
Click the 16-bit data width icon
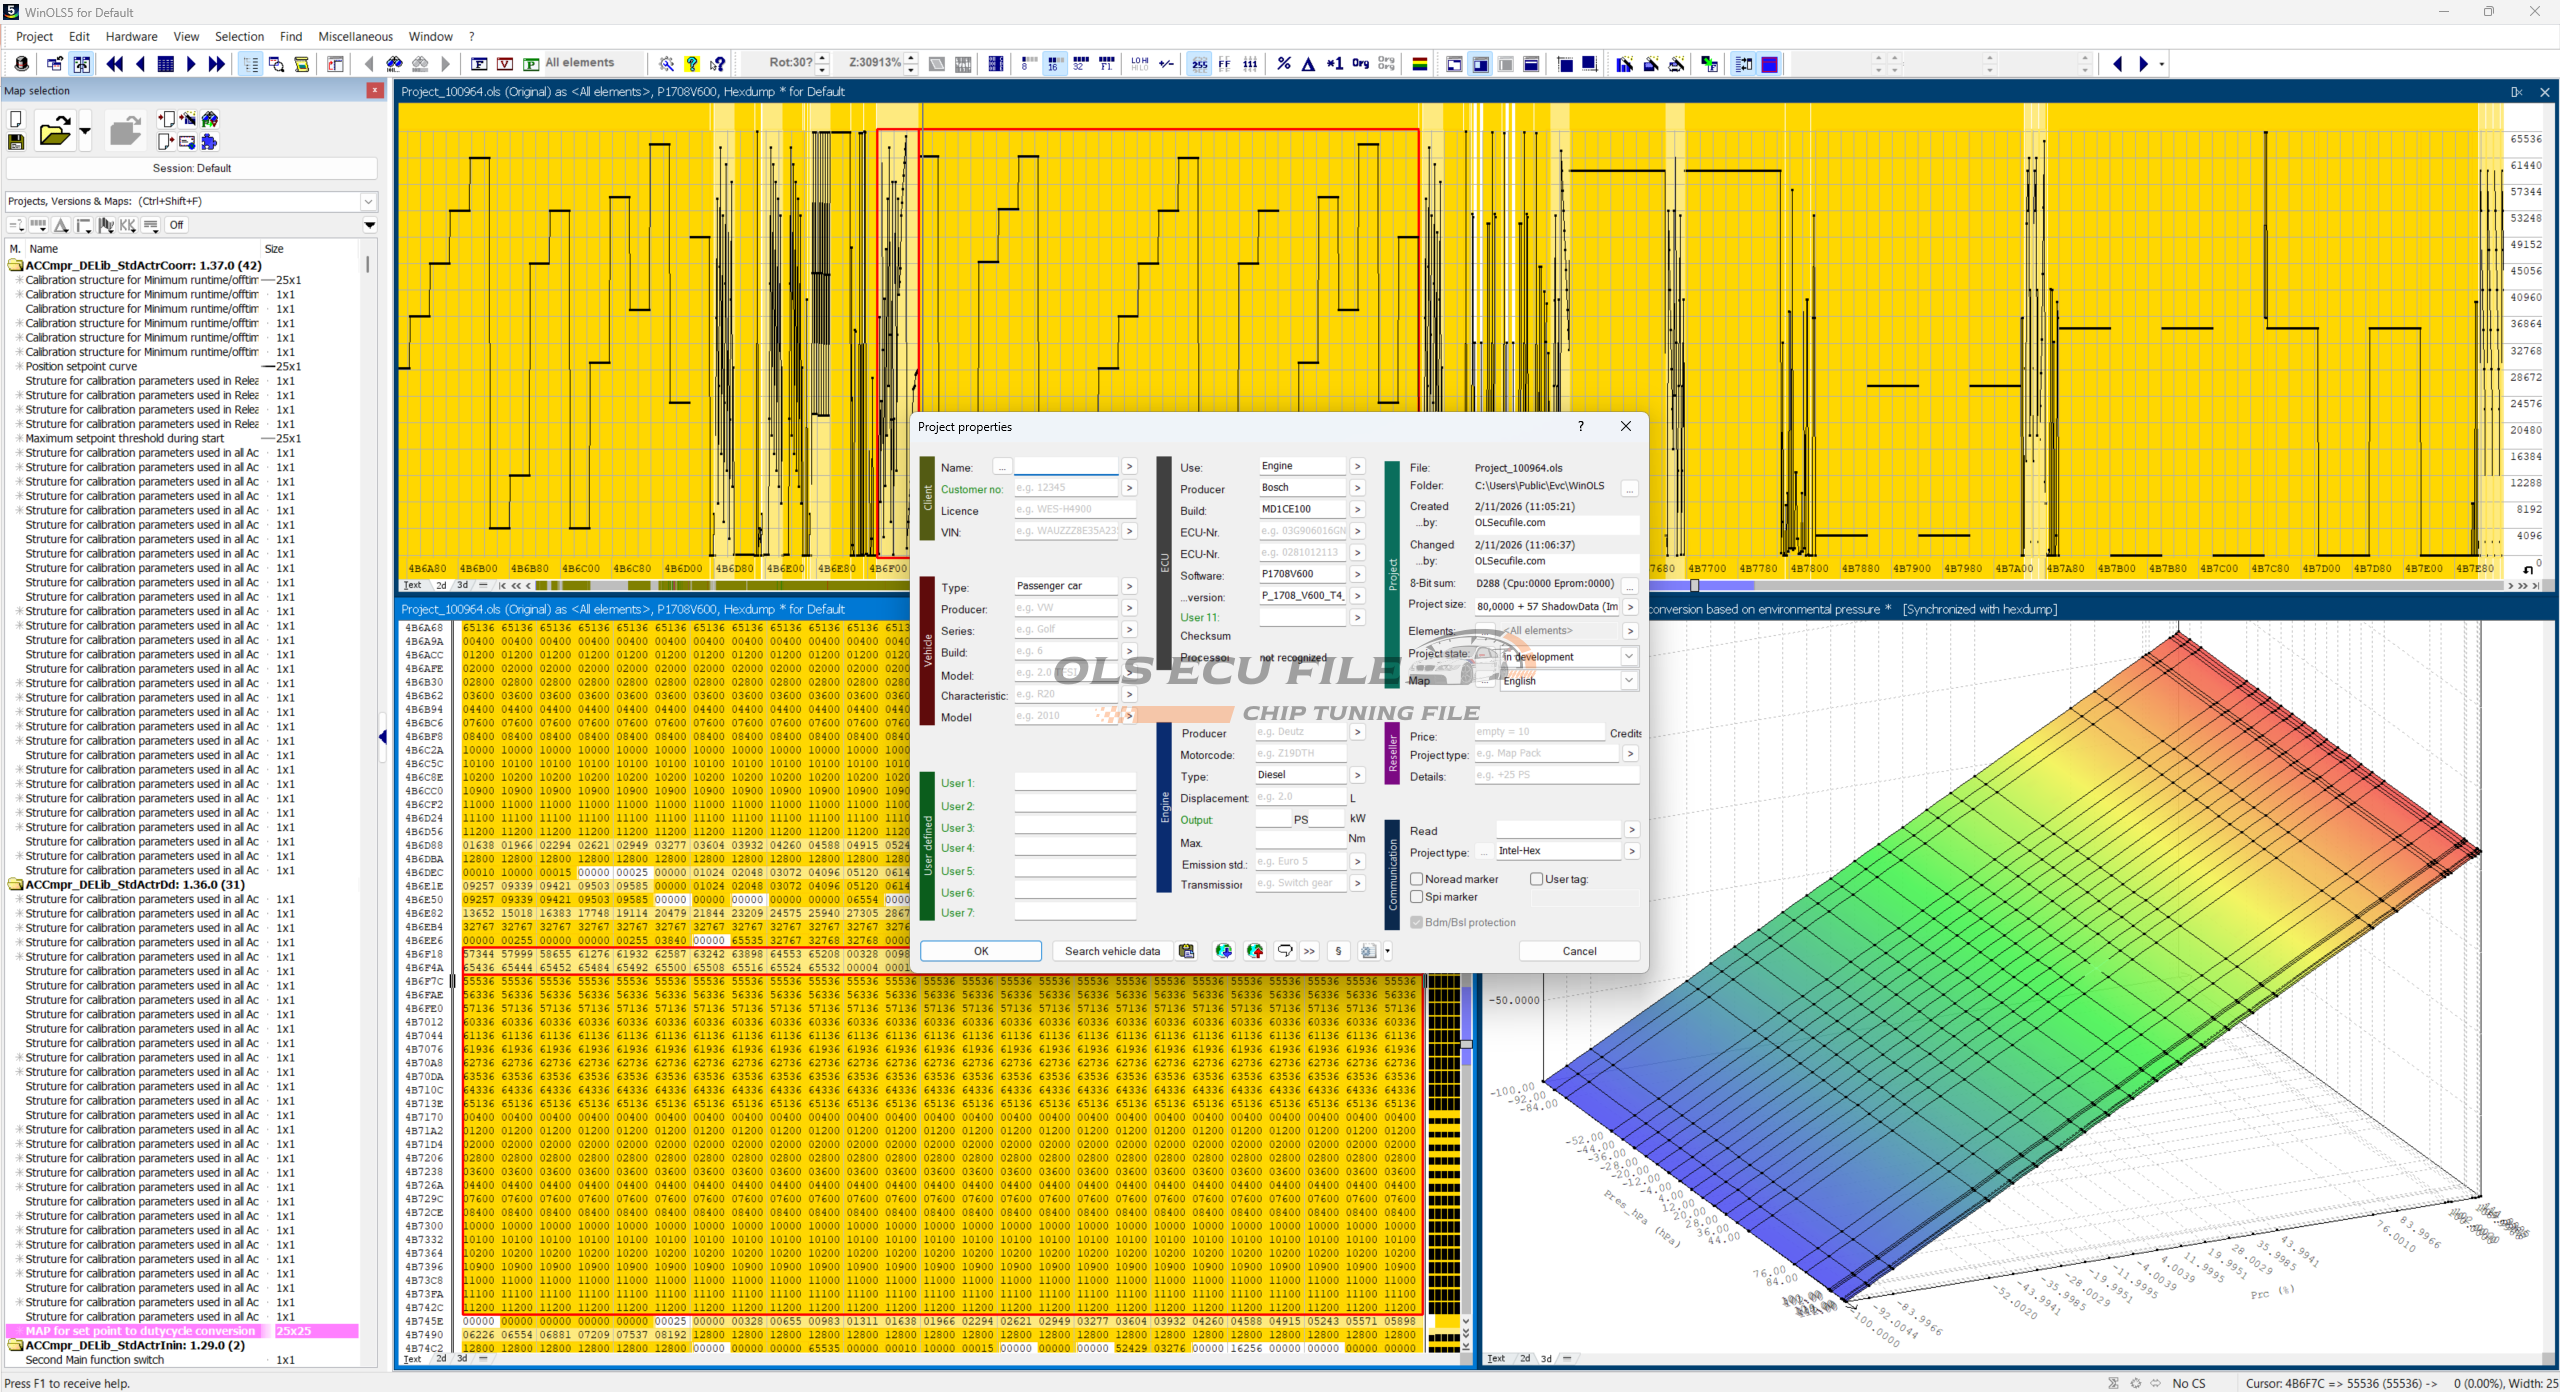click(1054, 64)
